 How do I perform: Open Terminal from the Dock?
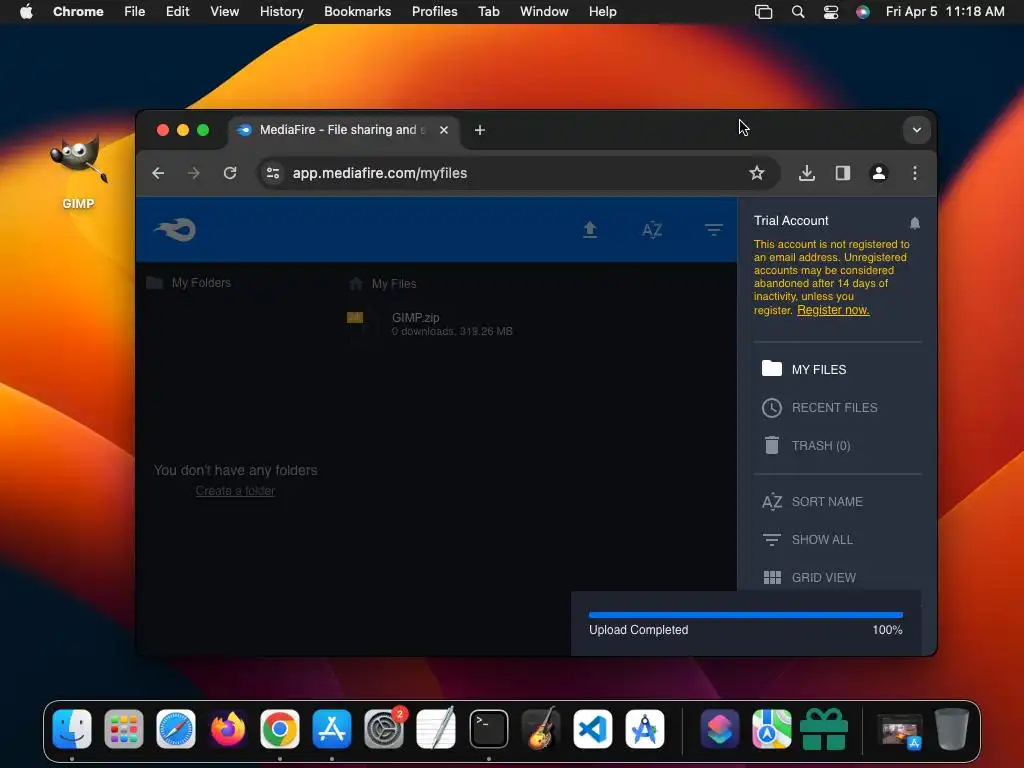point(488,729)
